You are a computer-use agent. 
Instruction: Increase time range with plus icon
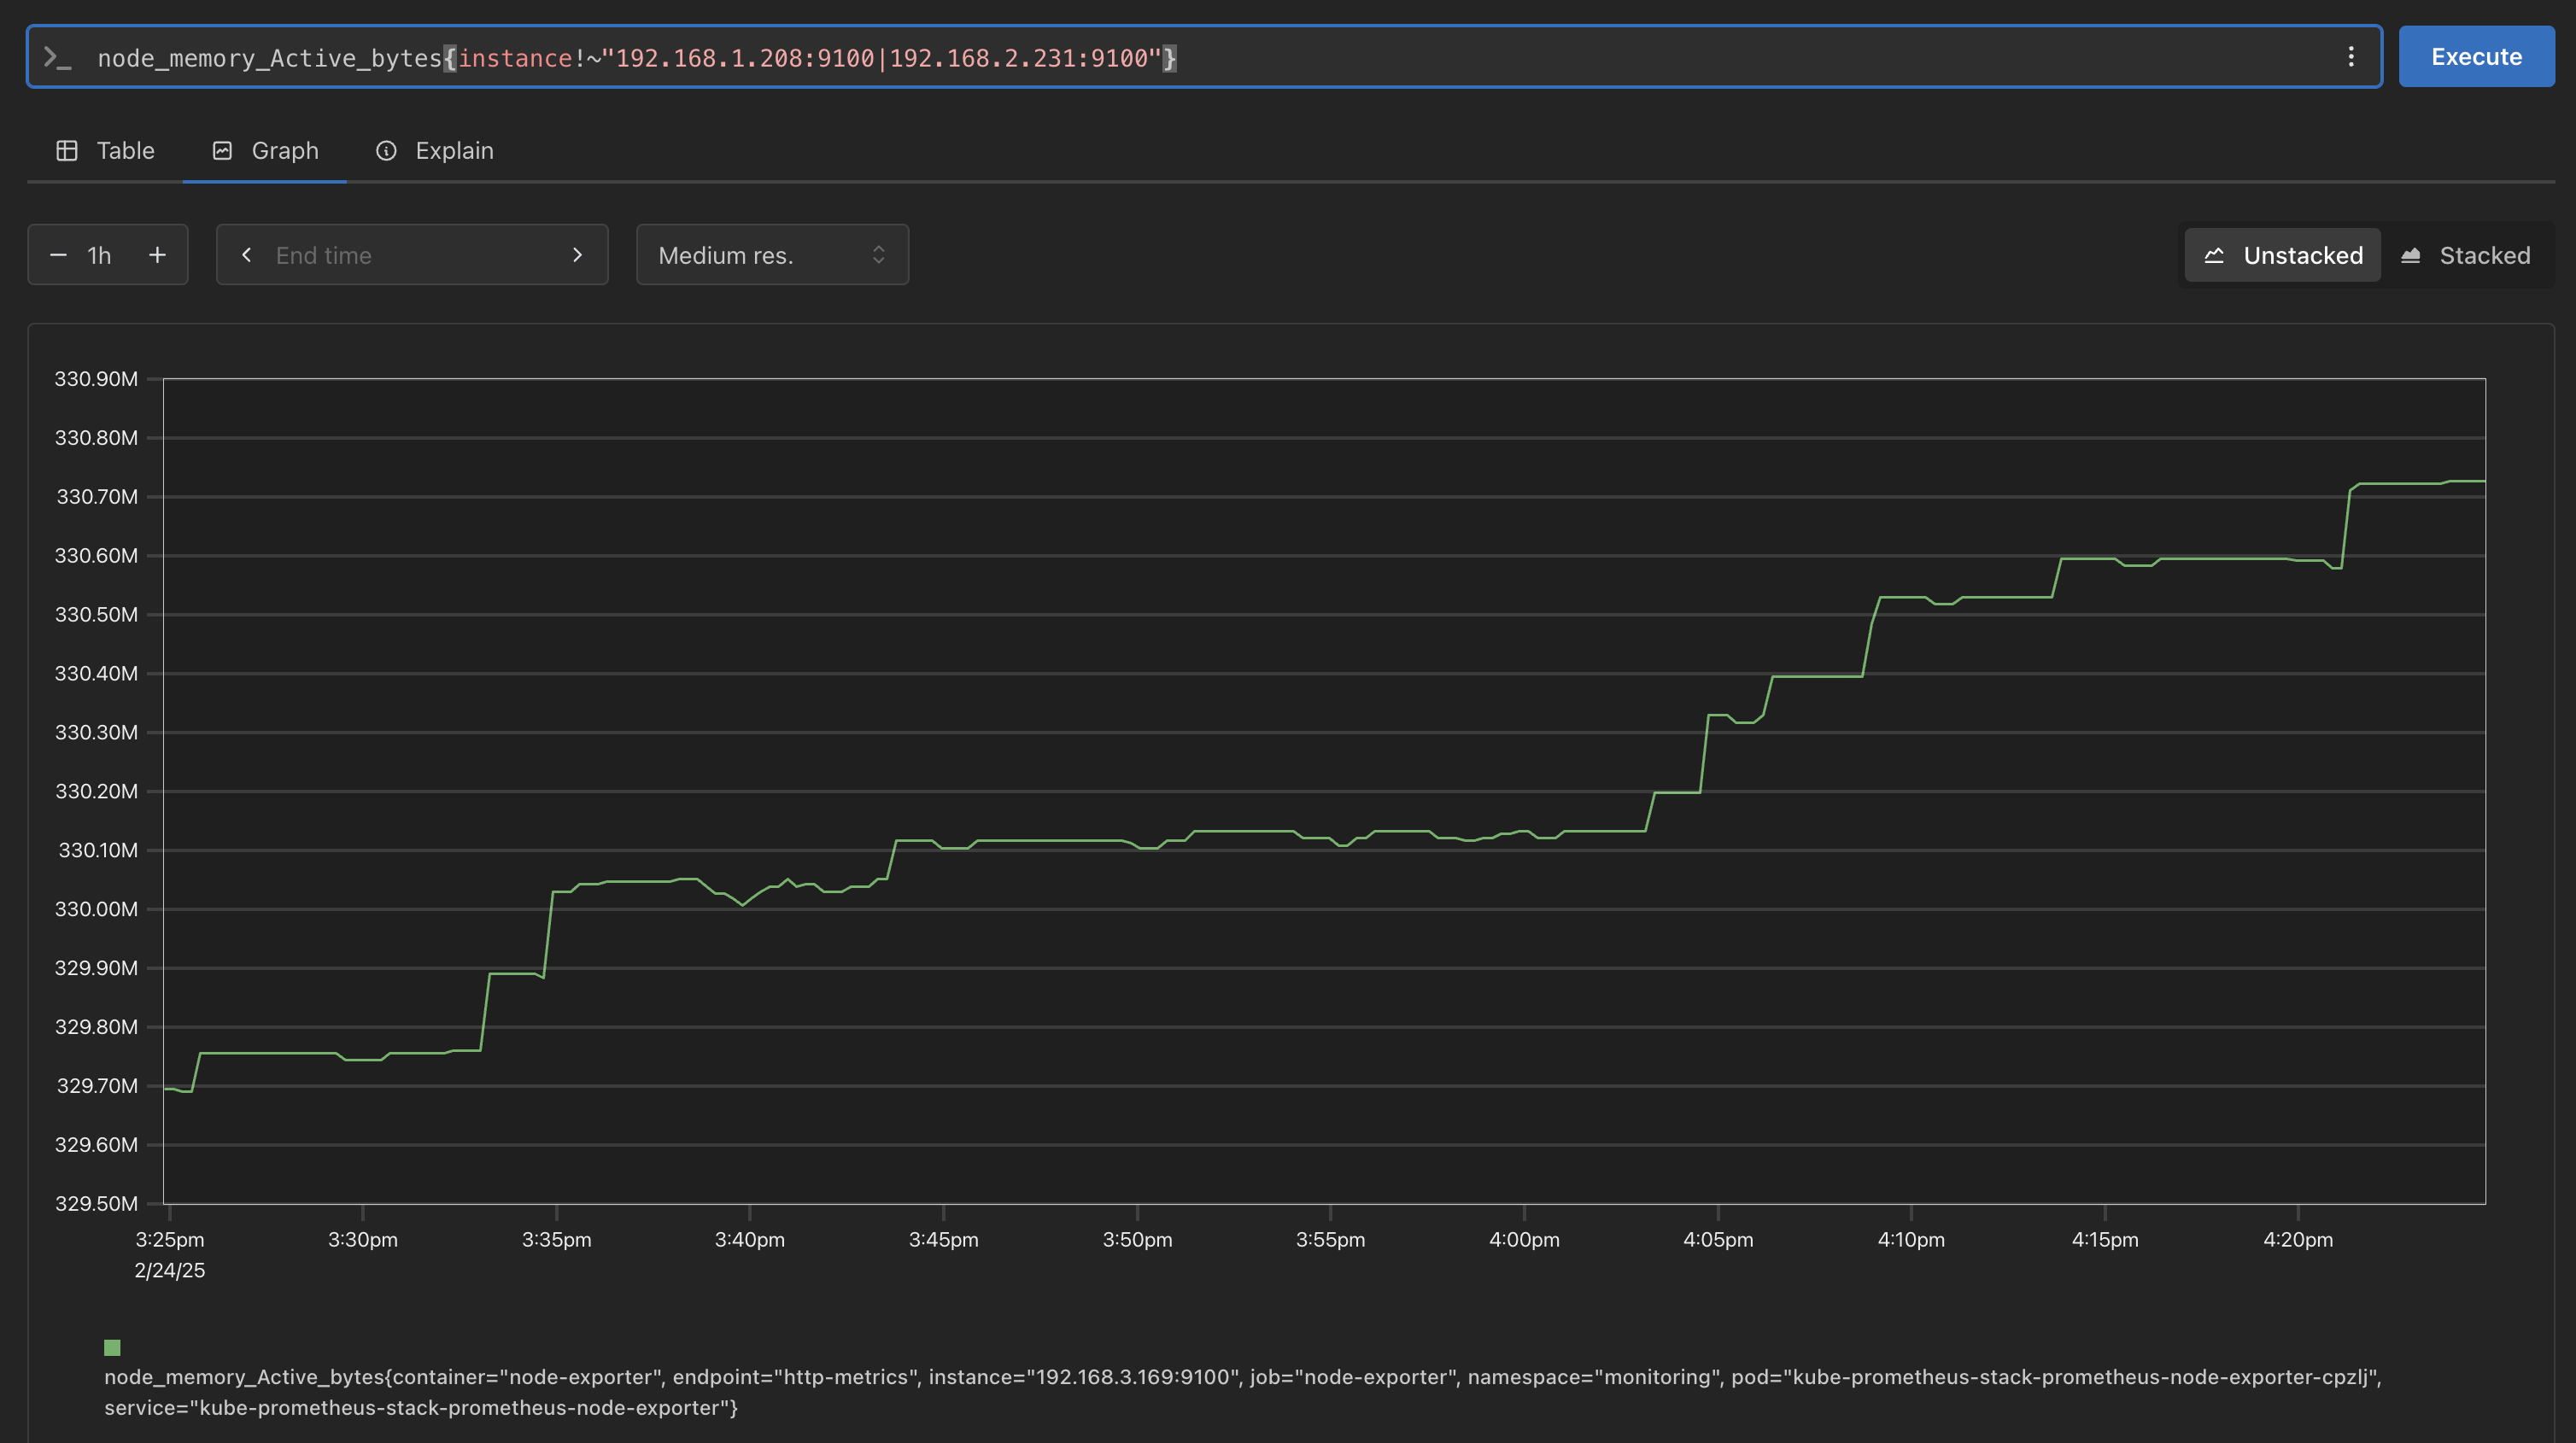tap(157, 255)
